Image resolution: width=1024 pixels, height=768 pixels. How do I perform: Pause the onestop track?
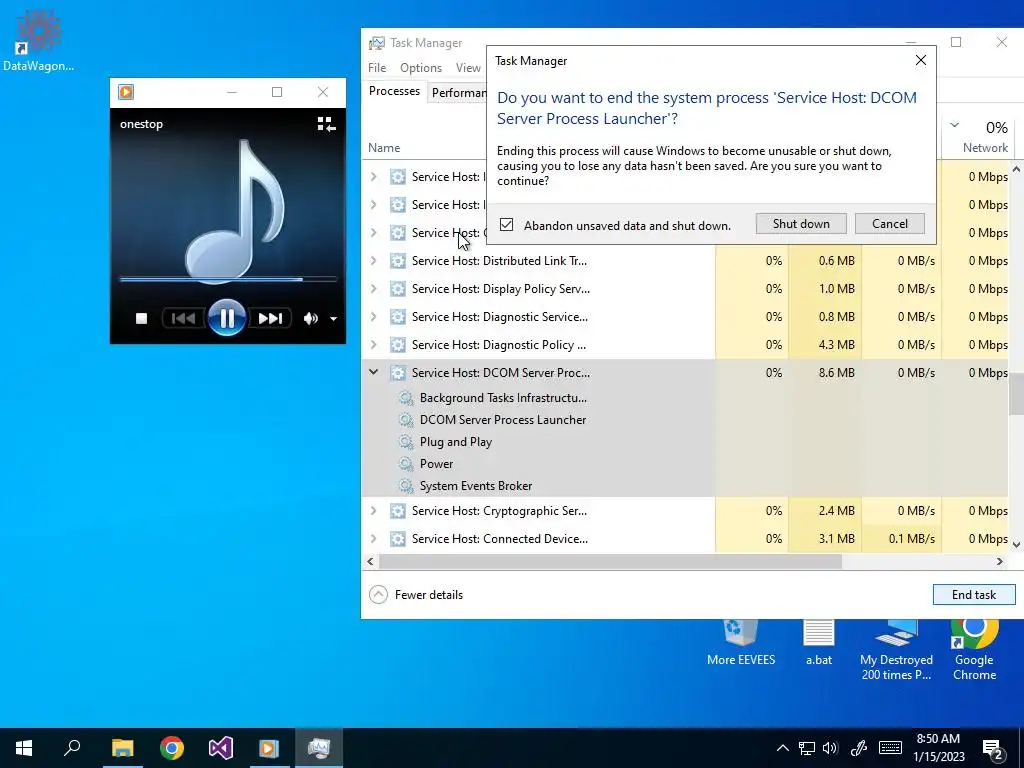click(x=227, y=319)
